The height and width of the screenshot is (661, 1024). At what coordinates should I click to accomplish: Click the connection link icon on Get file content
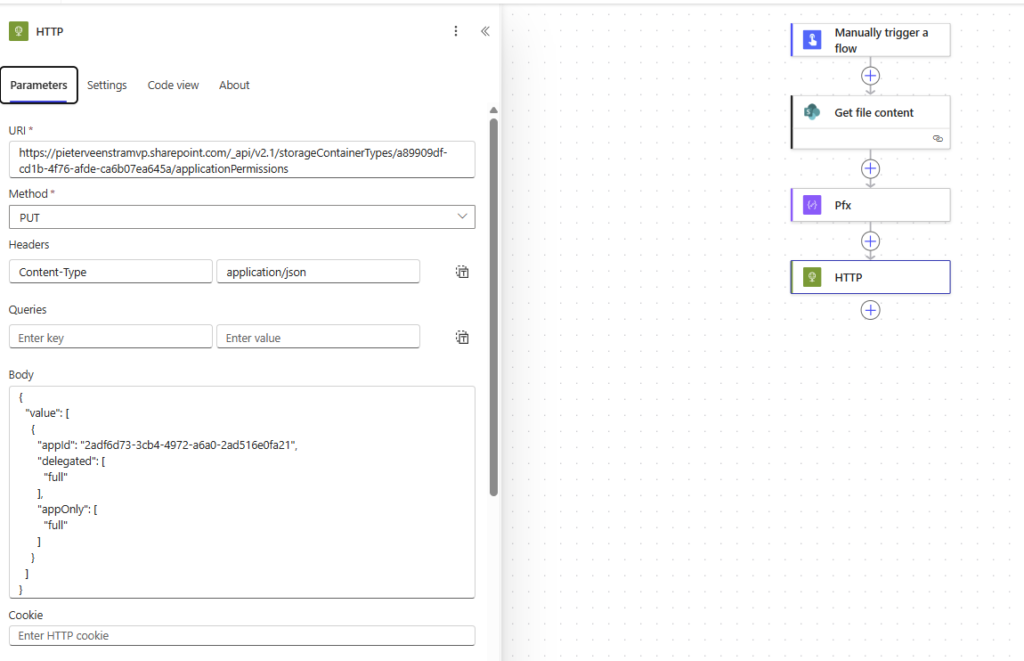(x=938, y=138)
